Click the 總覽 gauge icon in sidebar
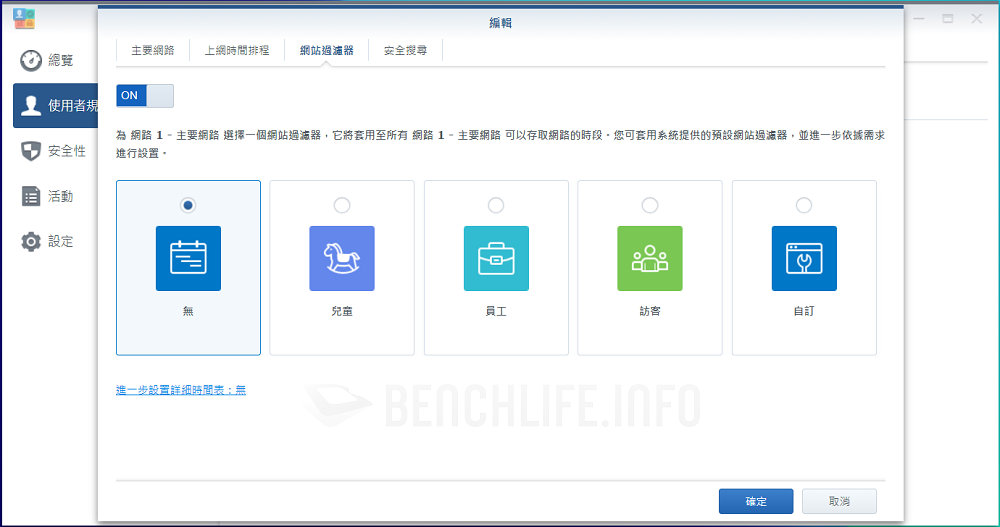This screenshot has height=527, width=1000. click(x=31, y=61)
